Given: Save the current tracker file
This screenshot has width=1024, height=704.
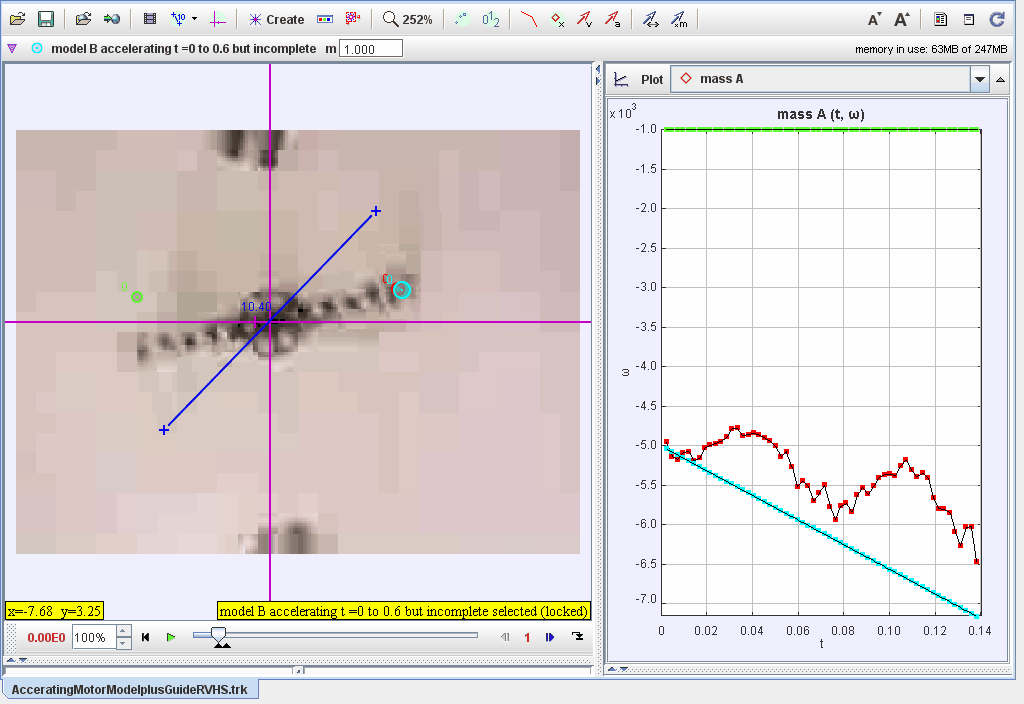Looking at the screenshot, I should 46,19.
